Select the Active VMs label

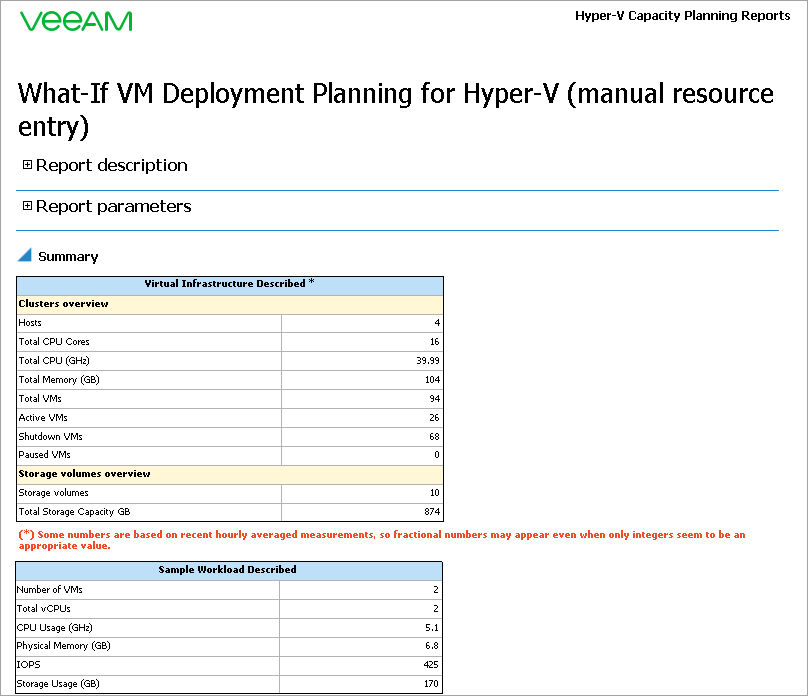pos(43,418)
